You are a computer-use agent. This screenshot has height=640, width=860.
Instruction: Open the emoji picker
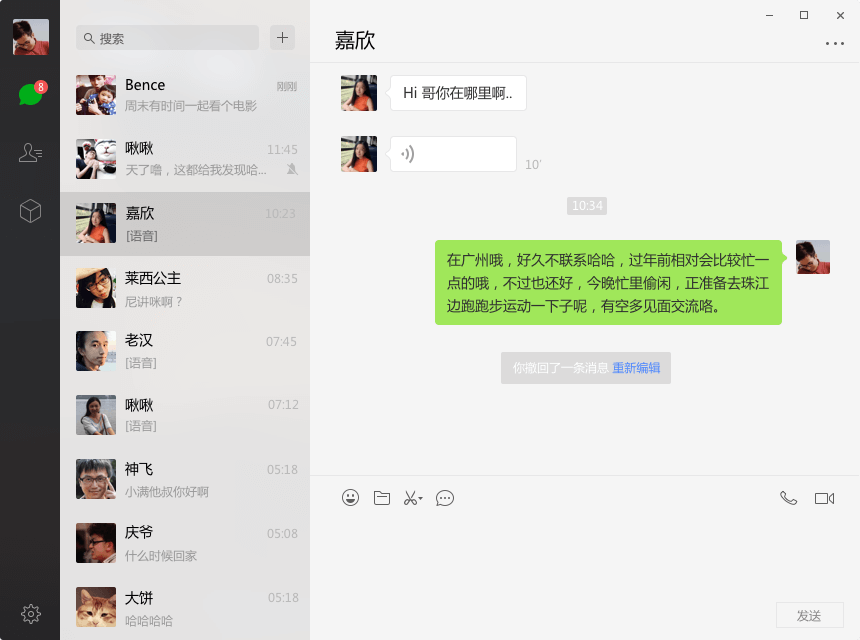(x=350, y=497)
